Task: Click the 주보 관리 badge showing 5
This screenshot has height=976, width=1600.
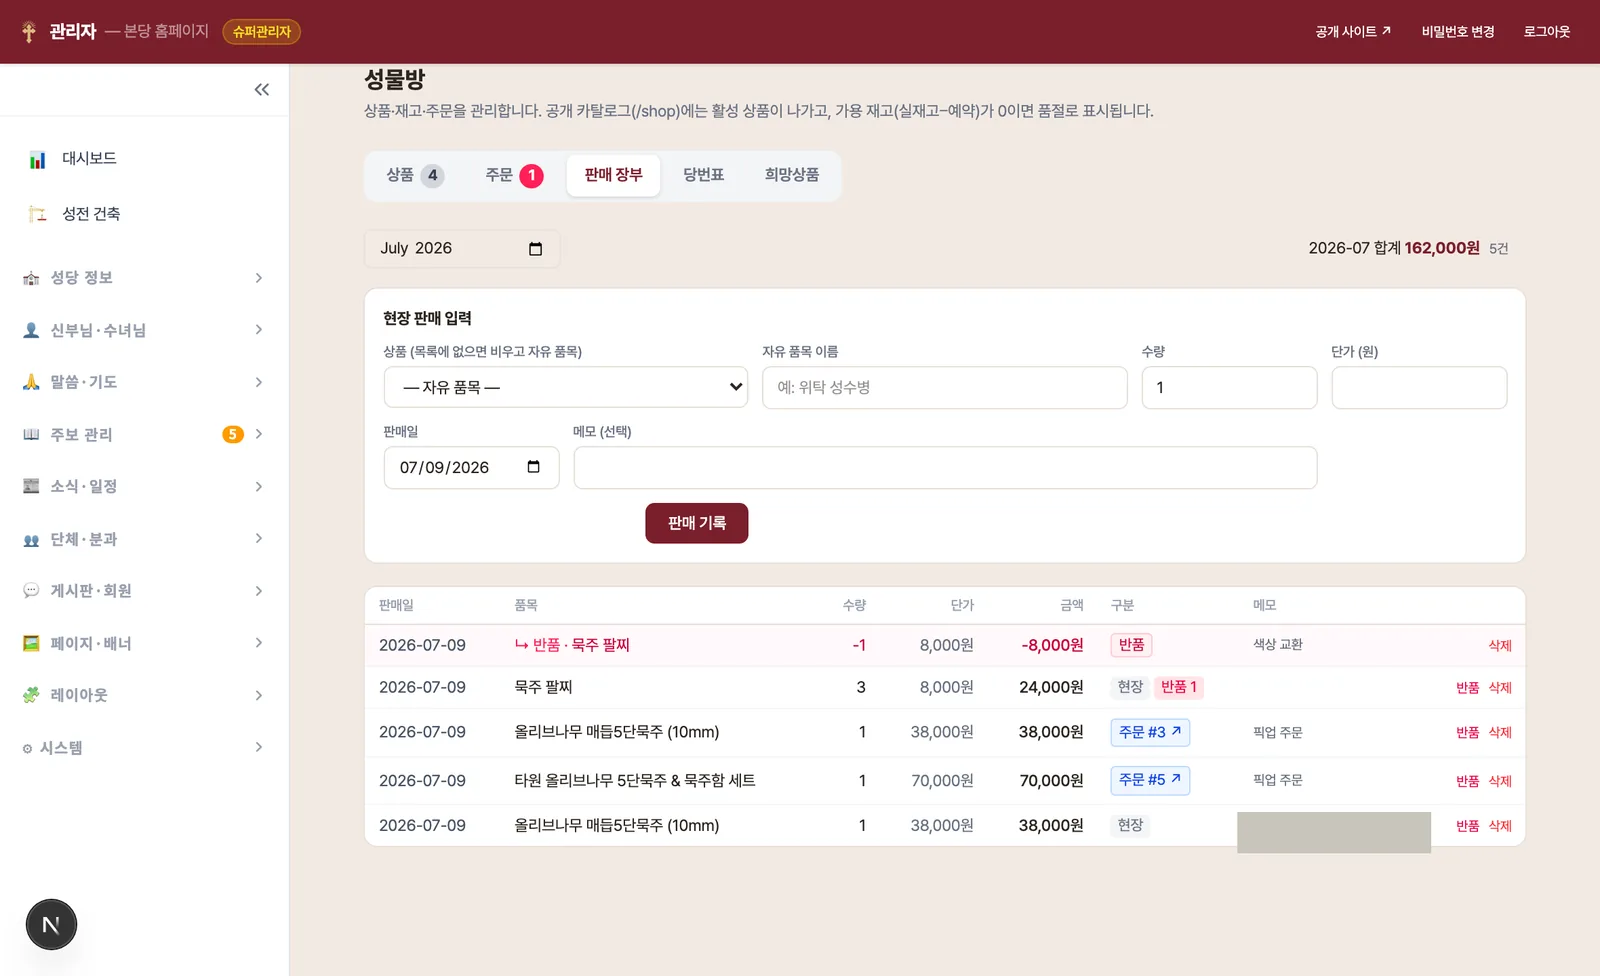Action: tap(233, 434)
